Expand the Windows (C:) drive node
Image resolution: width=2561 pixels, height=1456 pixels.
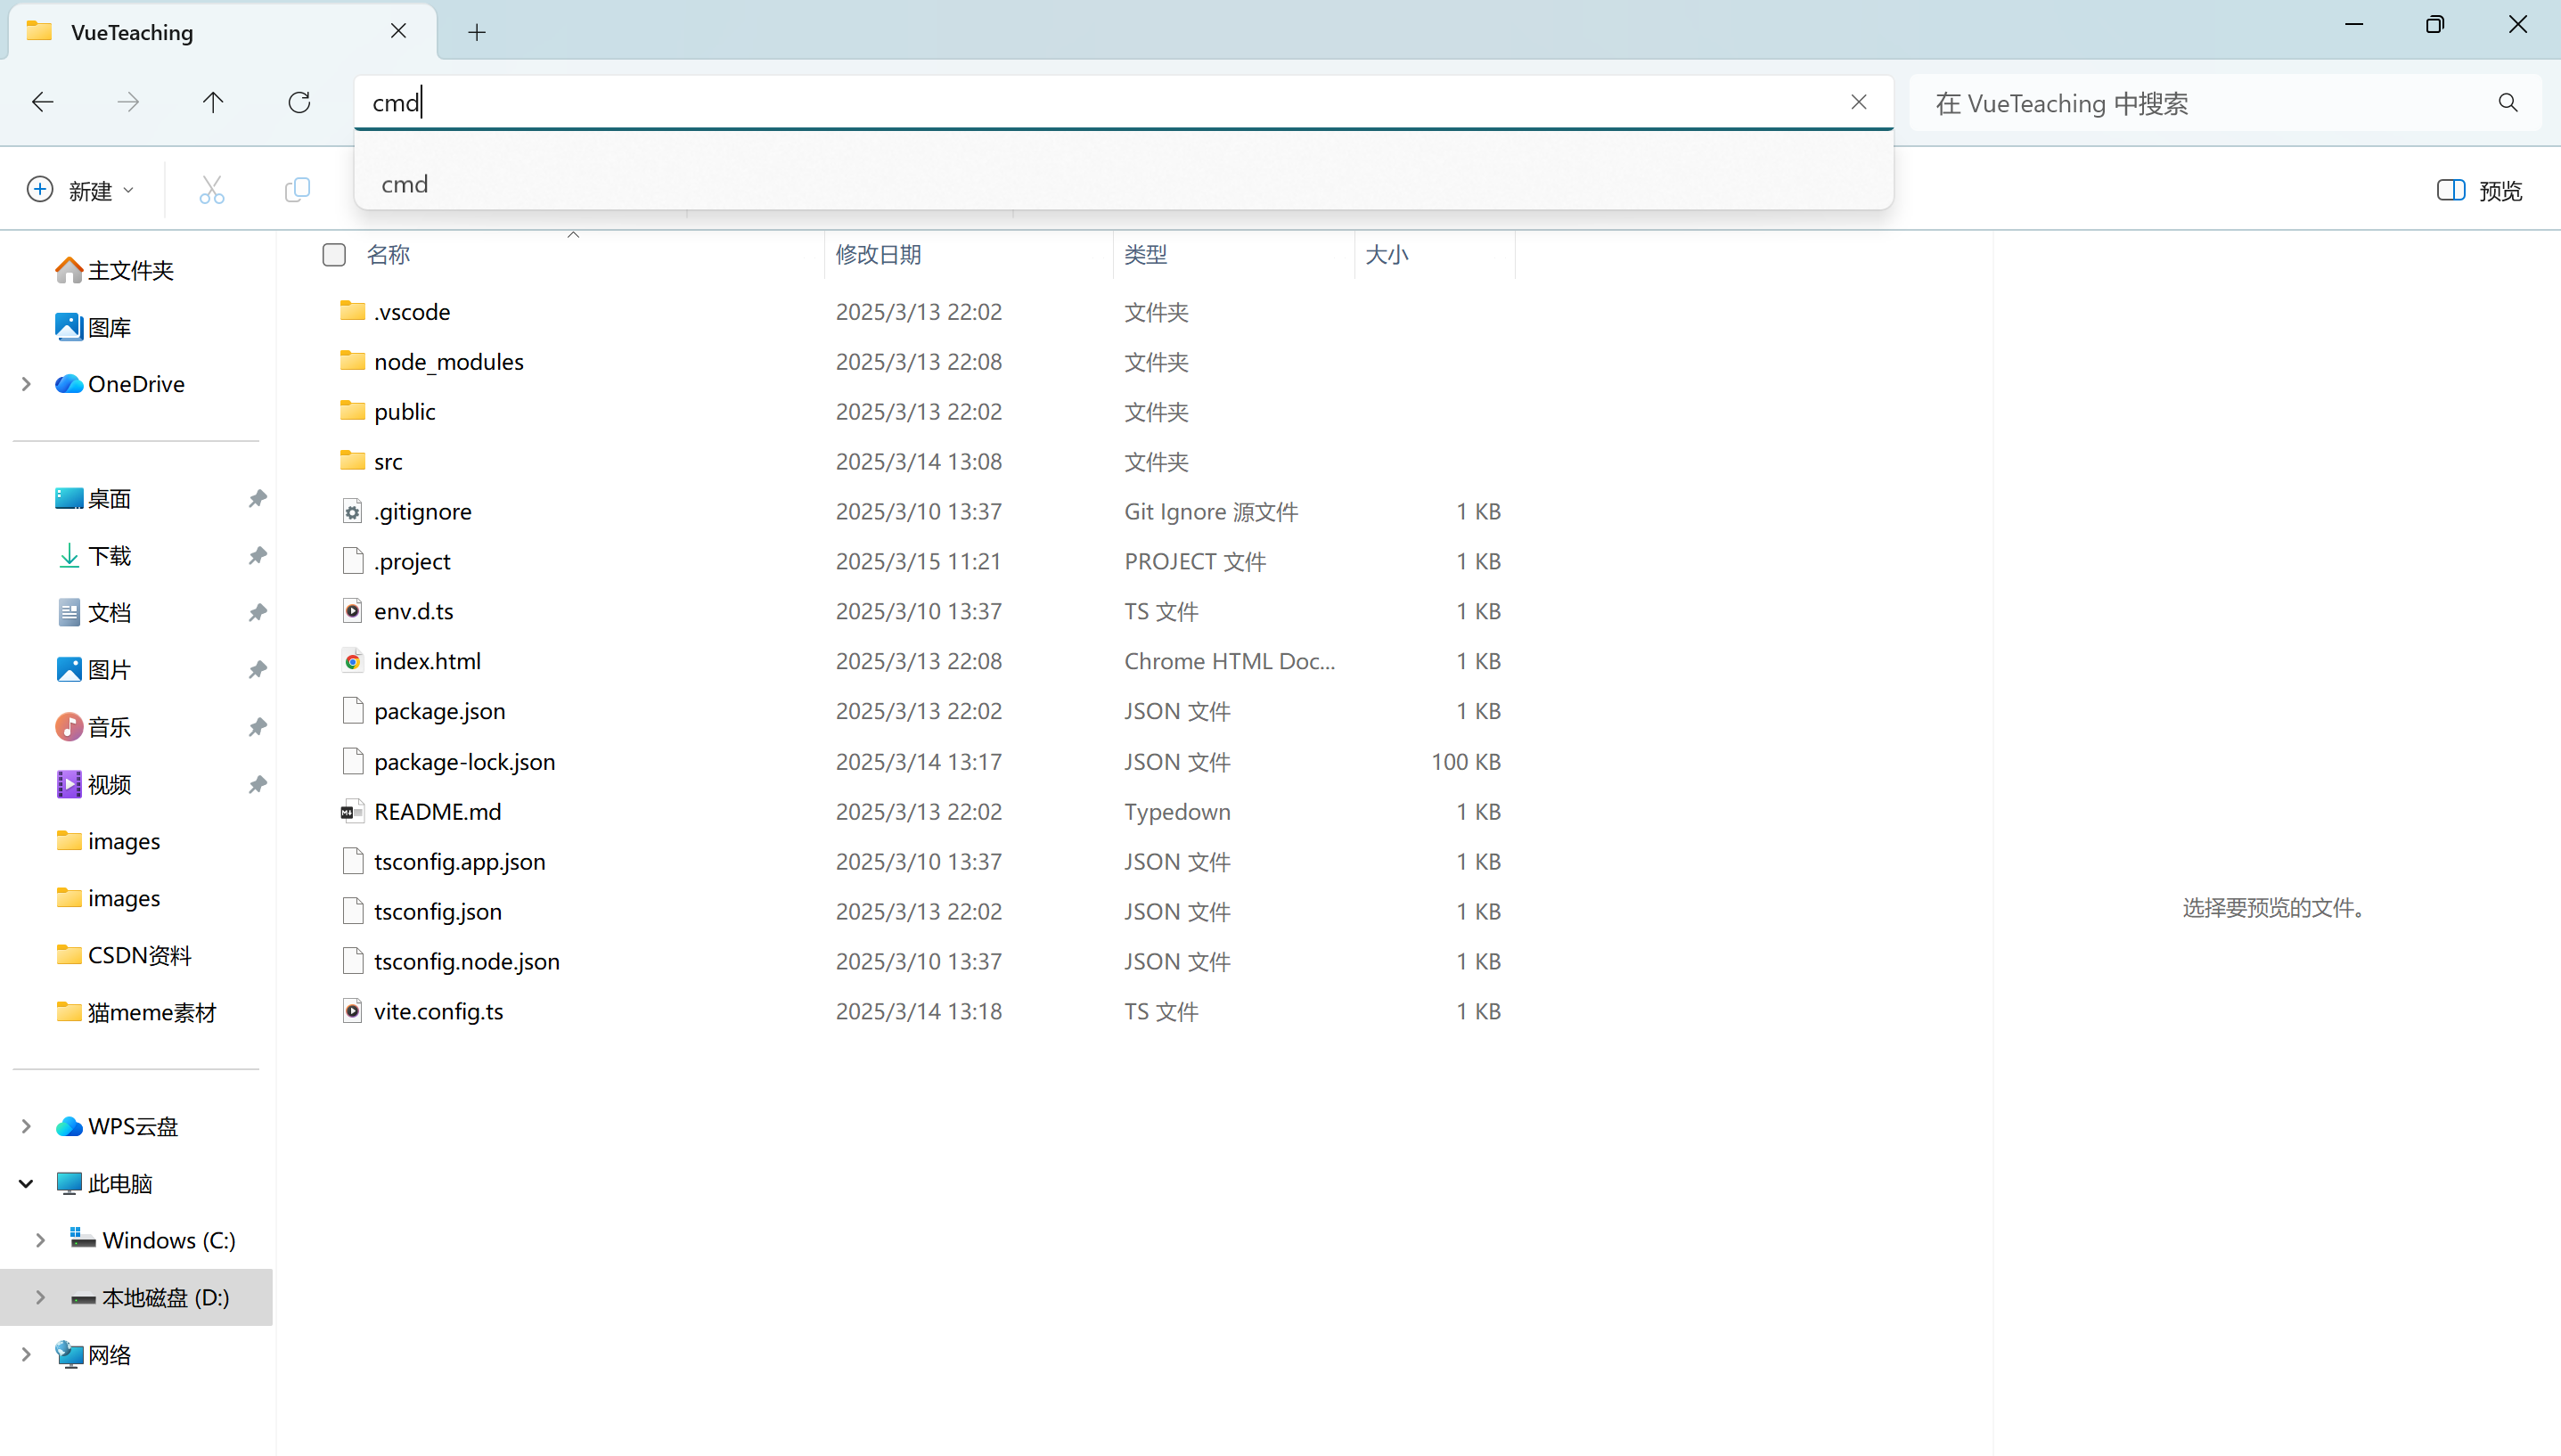pos(41,1241)
